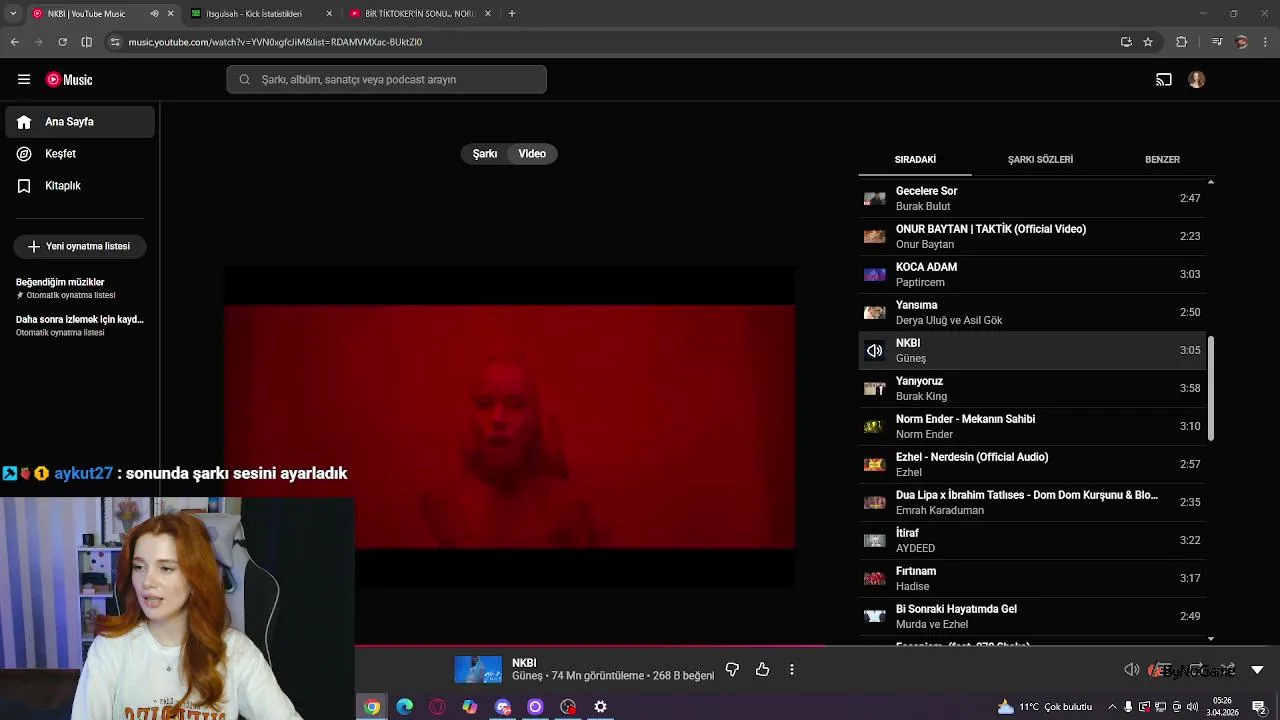Play Yansıma by Derya Uluğ
Screen dimensions: 1280x720
coord(1032,312)
